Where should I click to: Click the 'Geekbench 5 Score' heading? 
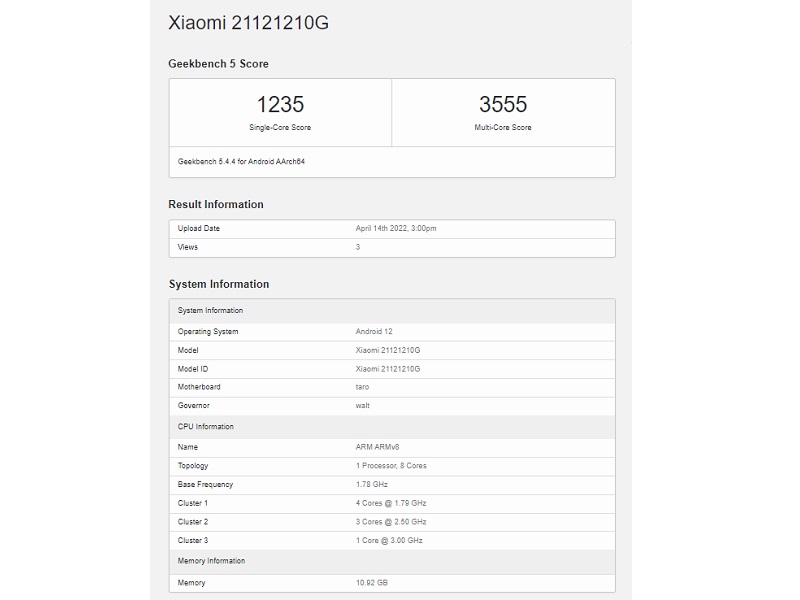(x=218, y=64)
